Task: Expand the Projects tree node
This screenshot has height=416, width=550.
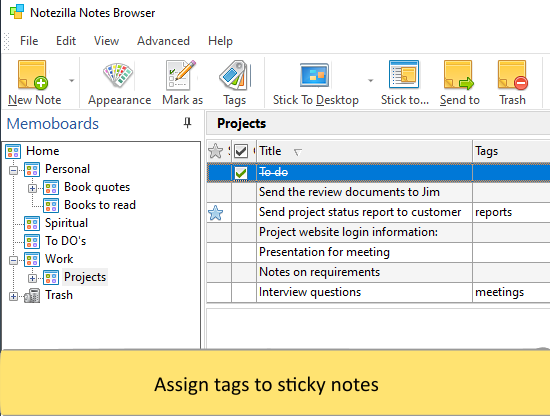Action: tap(32, 278)
